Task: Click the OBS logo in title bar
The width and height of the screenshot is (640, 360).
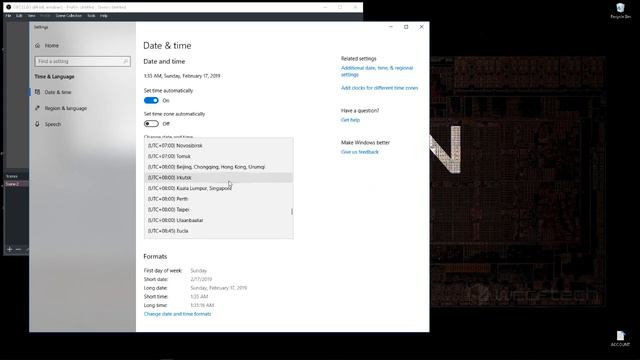Action: coord(9,7)
